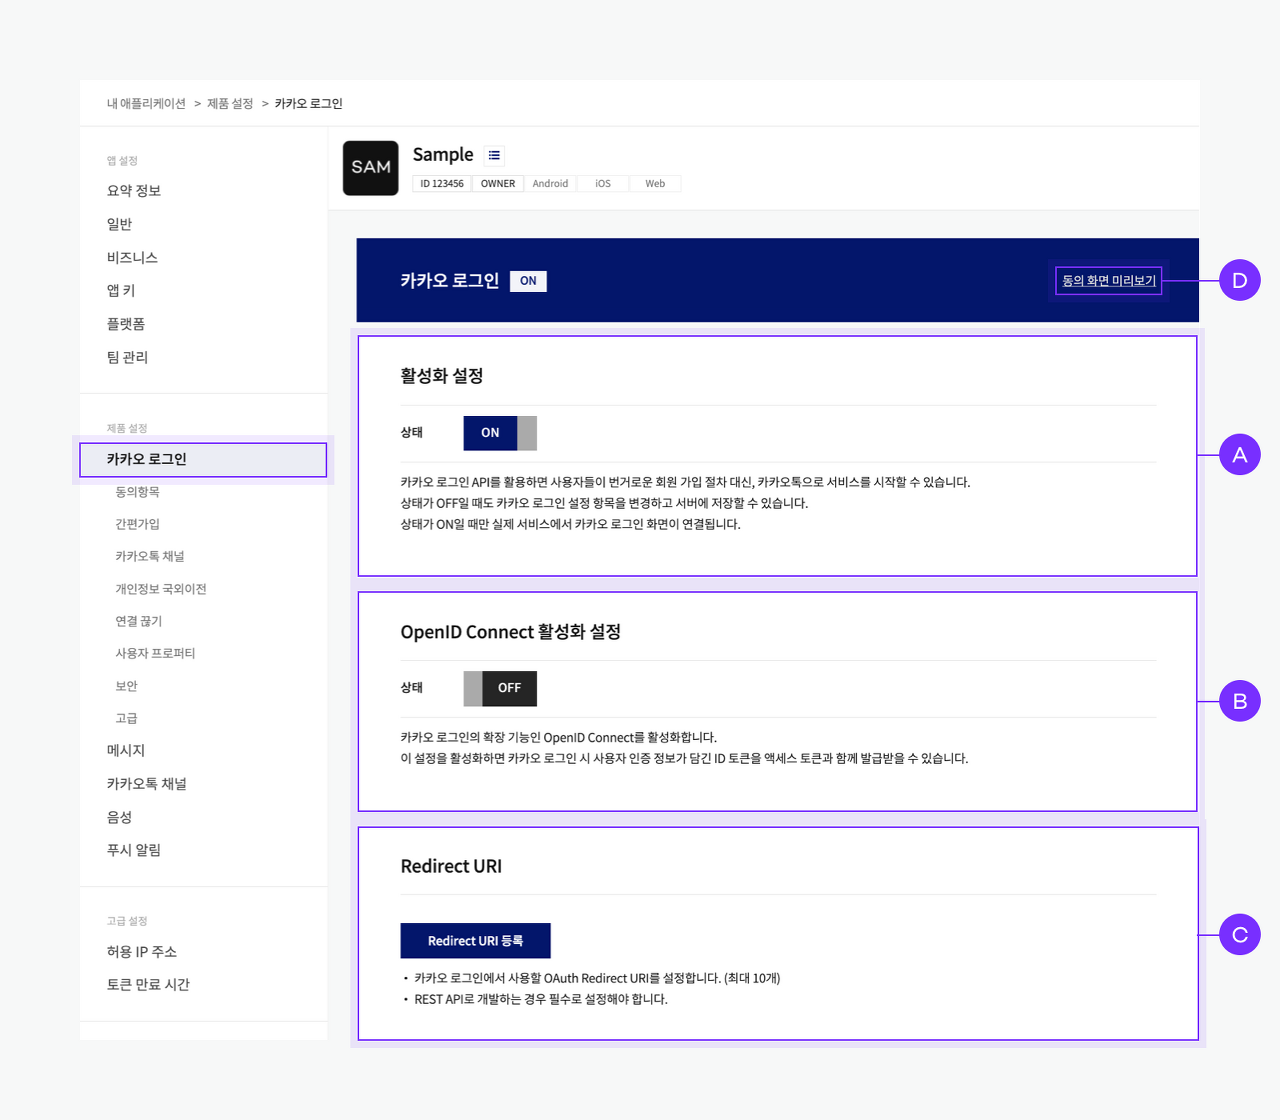Viewport: 1280px width, 1120px height.
Task: Click the SAM application logo
Action: pyautogui.click(x=371, y=168)
